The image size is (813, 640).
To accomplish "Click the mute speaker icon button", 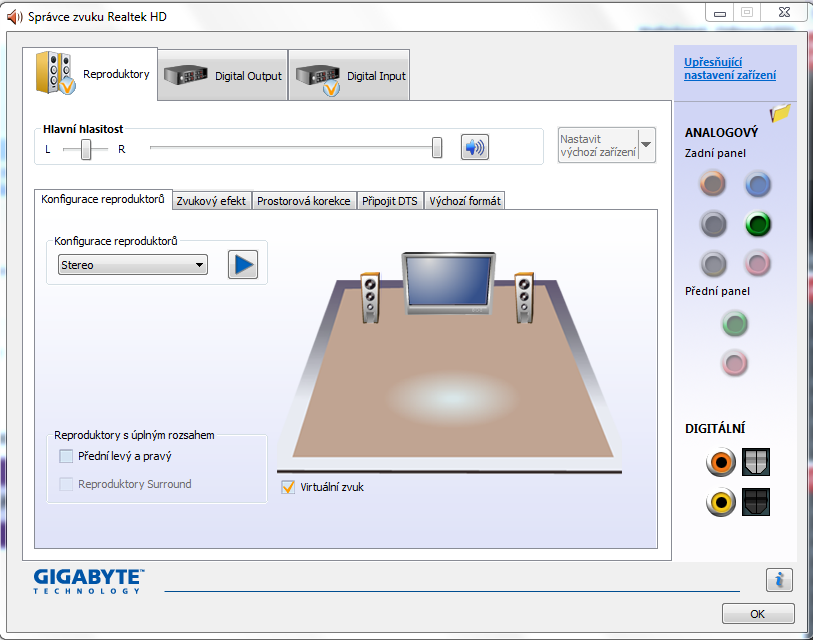I will point(474,147).
